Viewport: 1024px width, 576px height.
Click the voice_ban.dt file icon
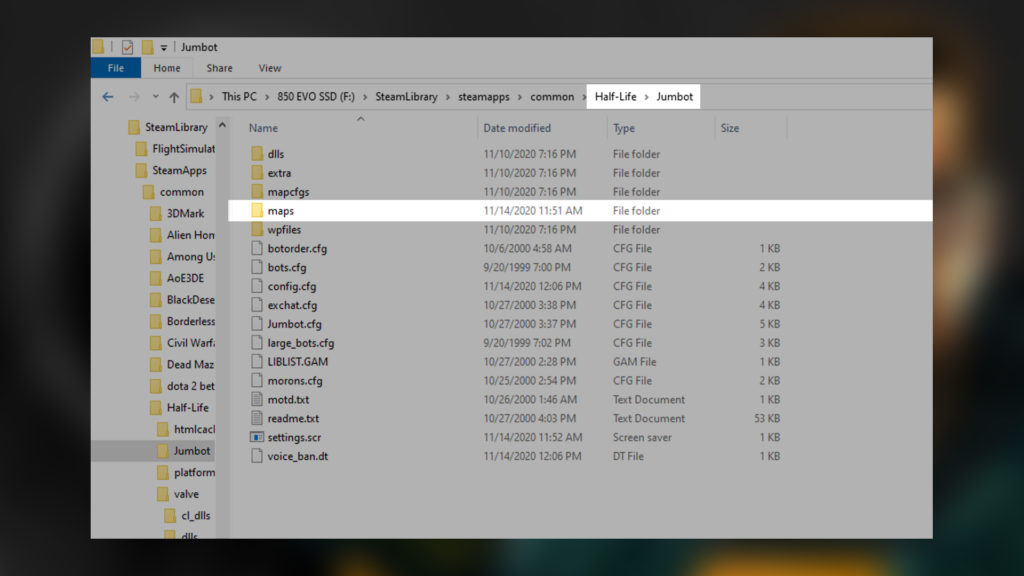pyautogui.click(x=257, y=456)
